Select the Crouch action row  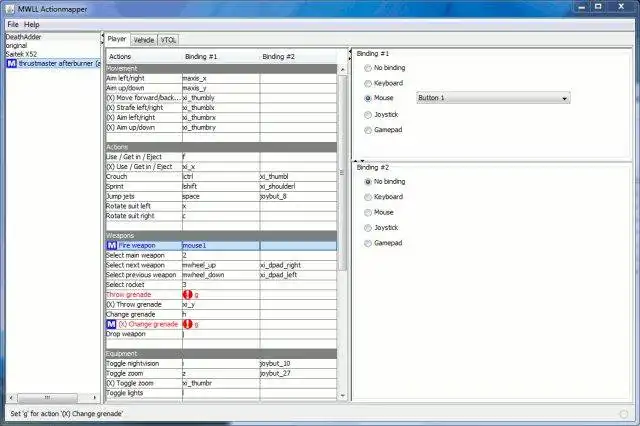click(x=221, y=177)
